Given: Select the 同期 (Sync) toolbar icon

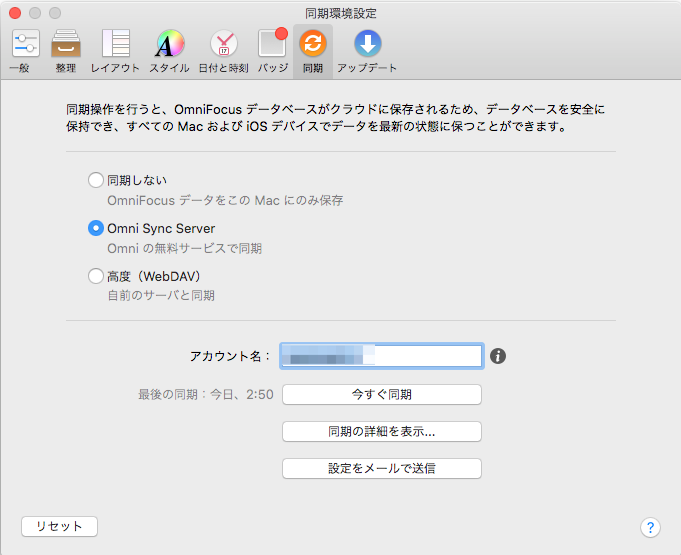Looking at the screenshot, I should point(313,51).
